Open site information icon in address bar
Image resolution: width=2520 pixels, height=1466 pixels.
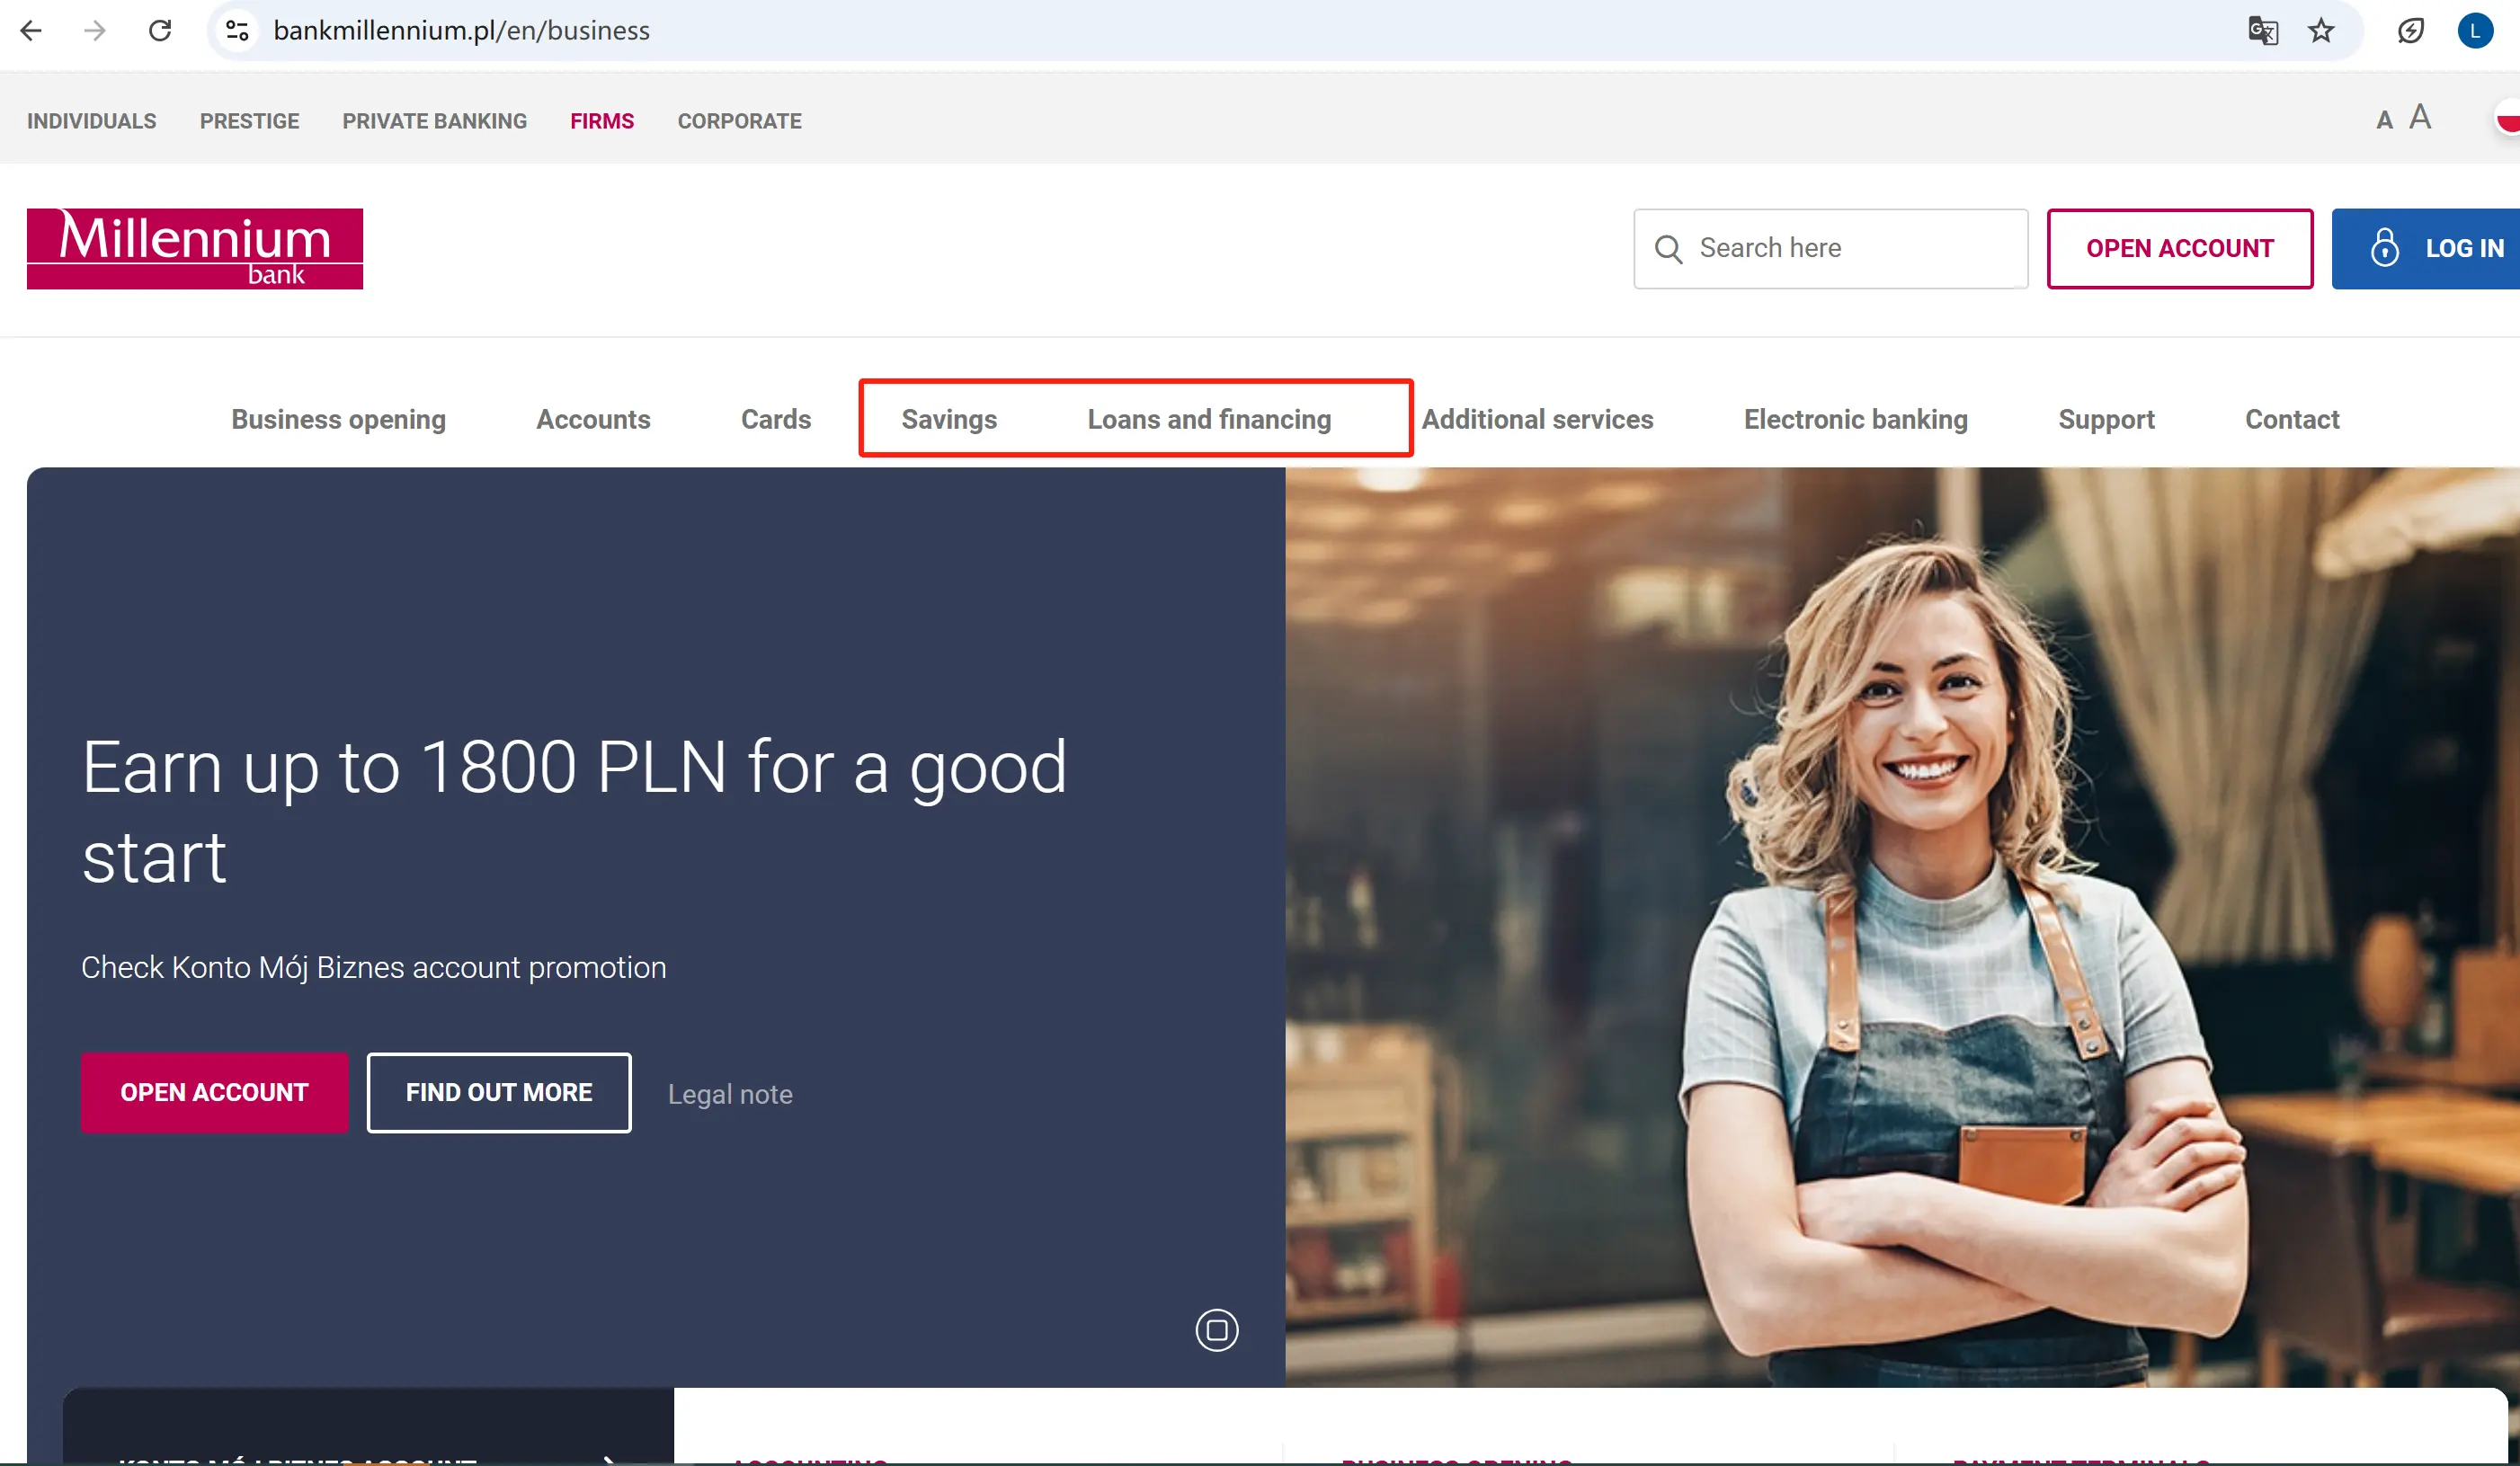point(237,31)
